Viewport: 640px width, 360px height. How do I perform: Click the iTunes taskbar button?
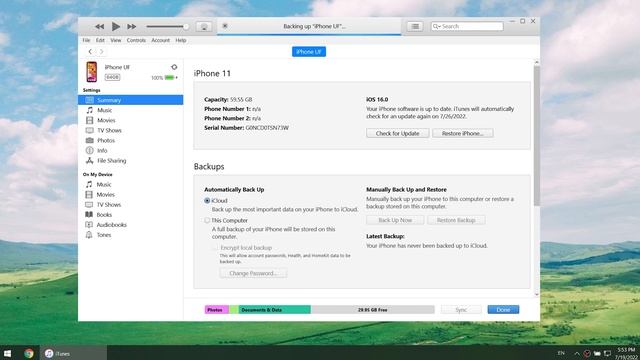pyautogui.click(x=74, y=353)
